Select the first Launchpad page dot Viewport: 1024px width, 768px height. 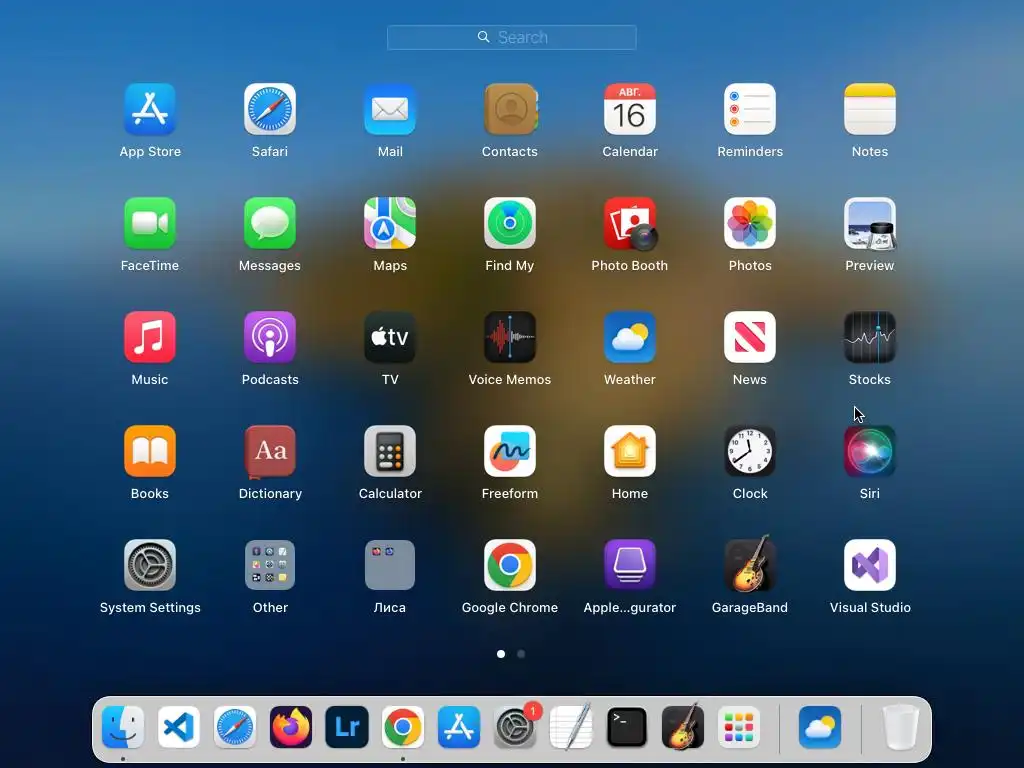click(x=501, y=654)
